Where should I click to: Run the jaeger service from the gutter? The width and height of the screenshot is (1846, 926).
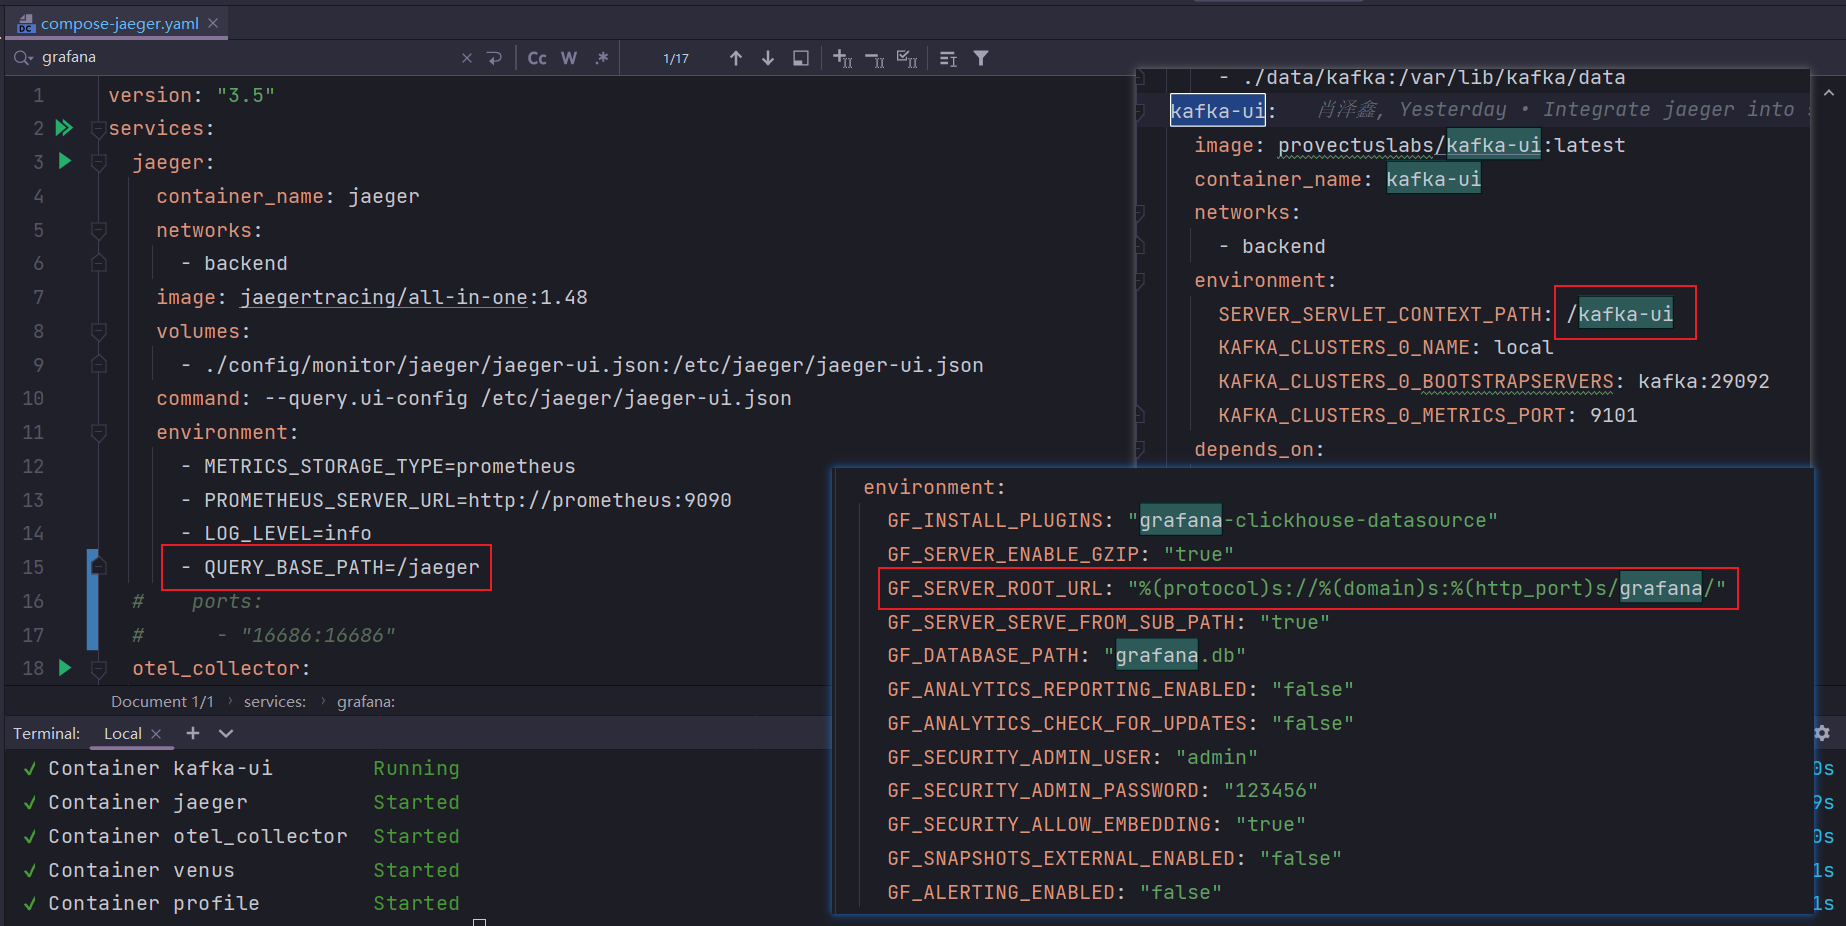65,161
